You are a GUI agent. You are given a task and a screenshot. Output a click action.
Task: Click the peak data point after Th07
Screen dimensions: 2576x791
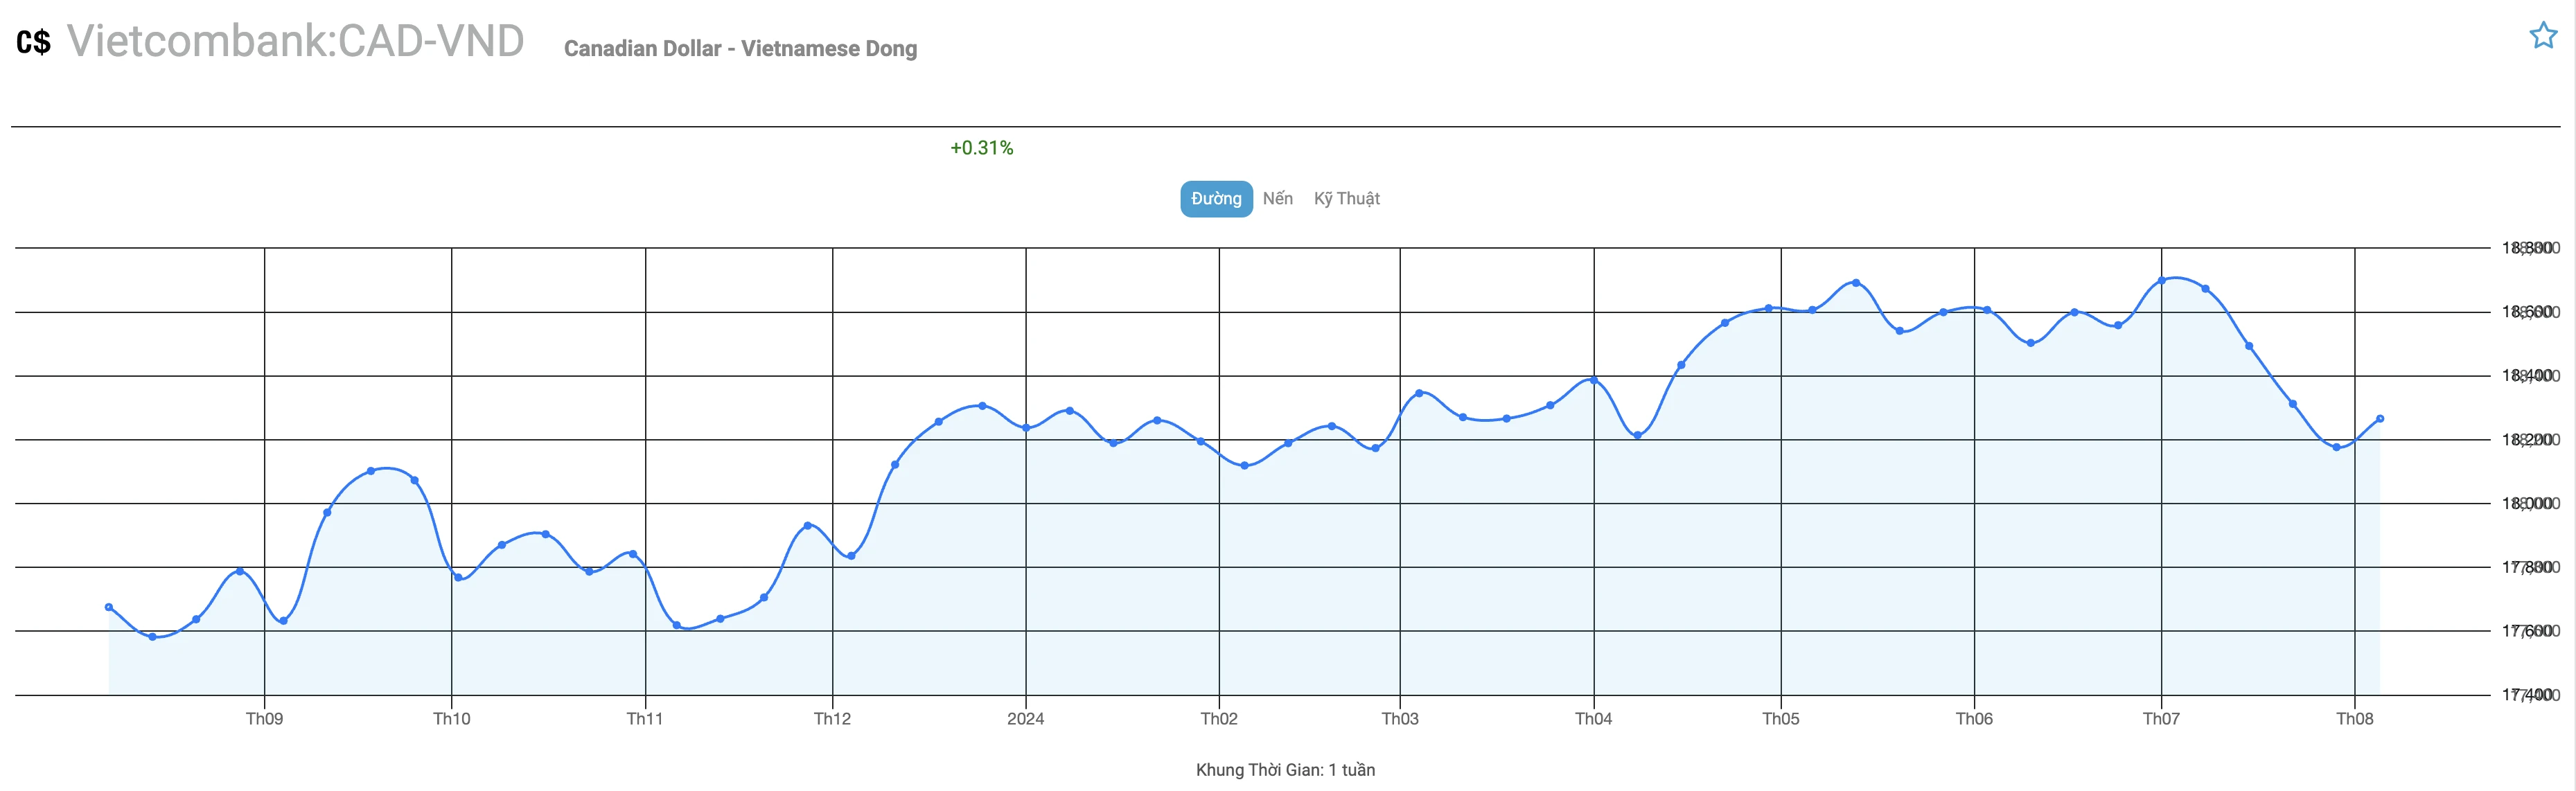coord(2161,281)
